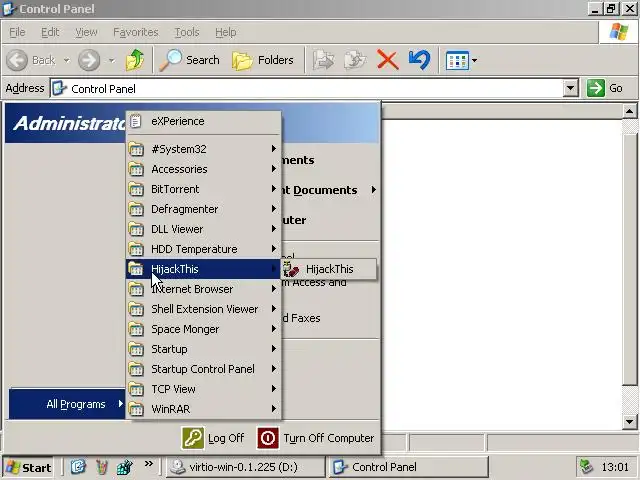This screenshot has width=640, height=480.
Task: Click the Internet Browser folder icon
Action: 136,289
